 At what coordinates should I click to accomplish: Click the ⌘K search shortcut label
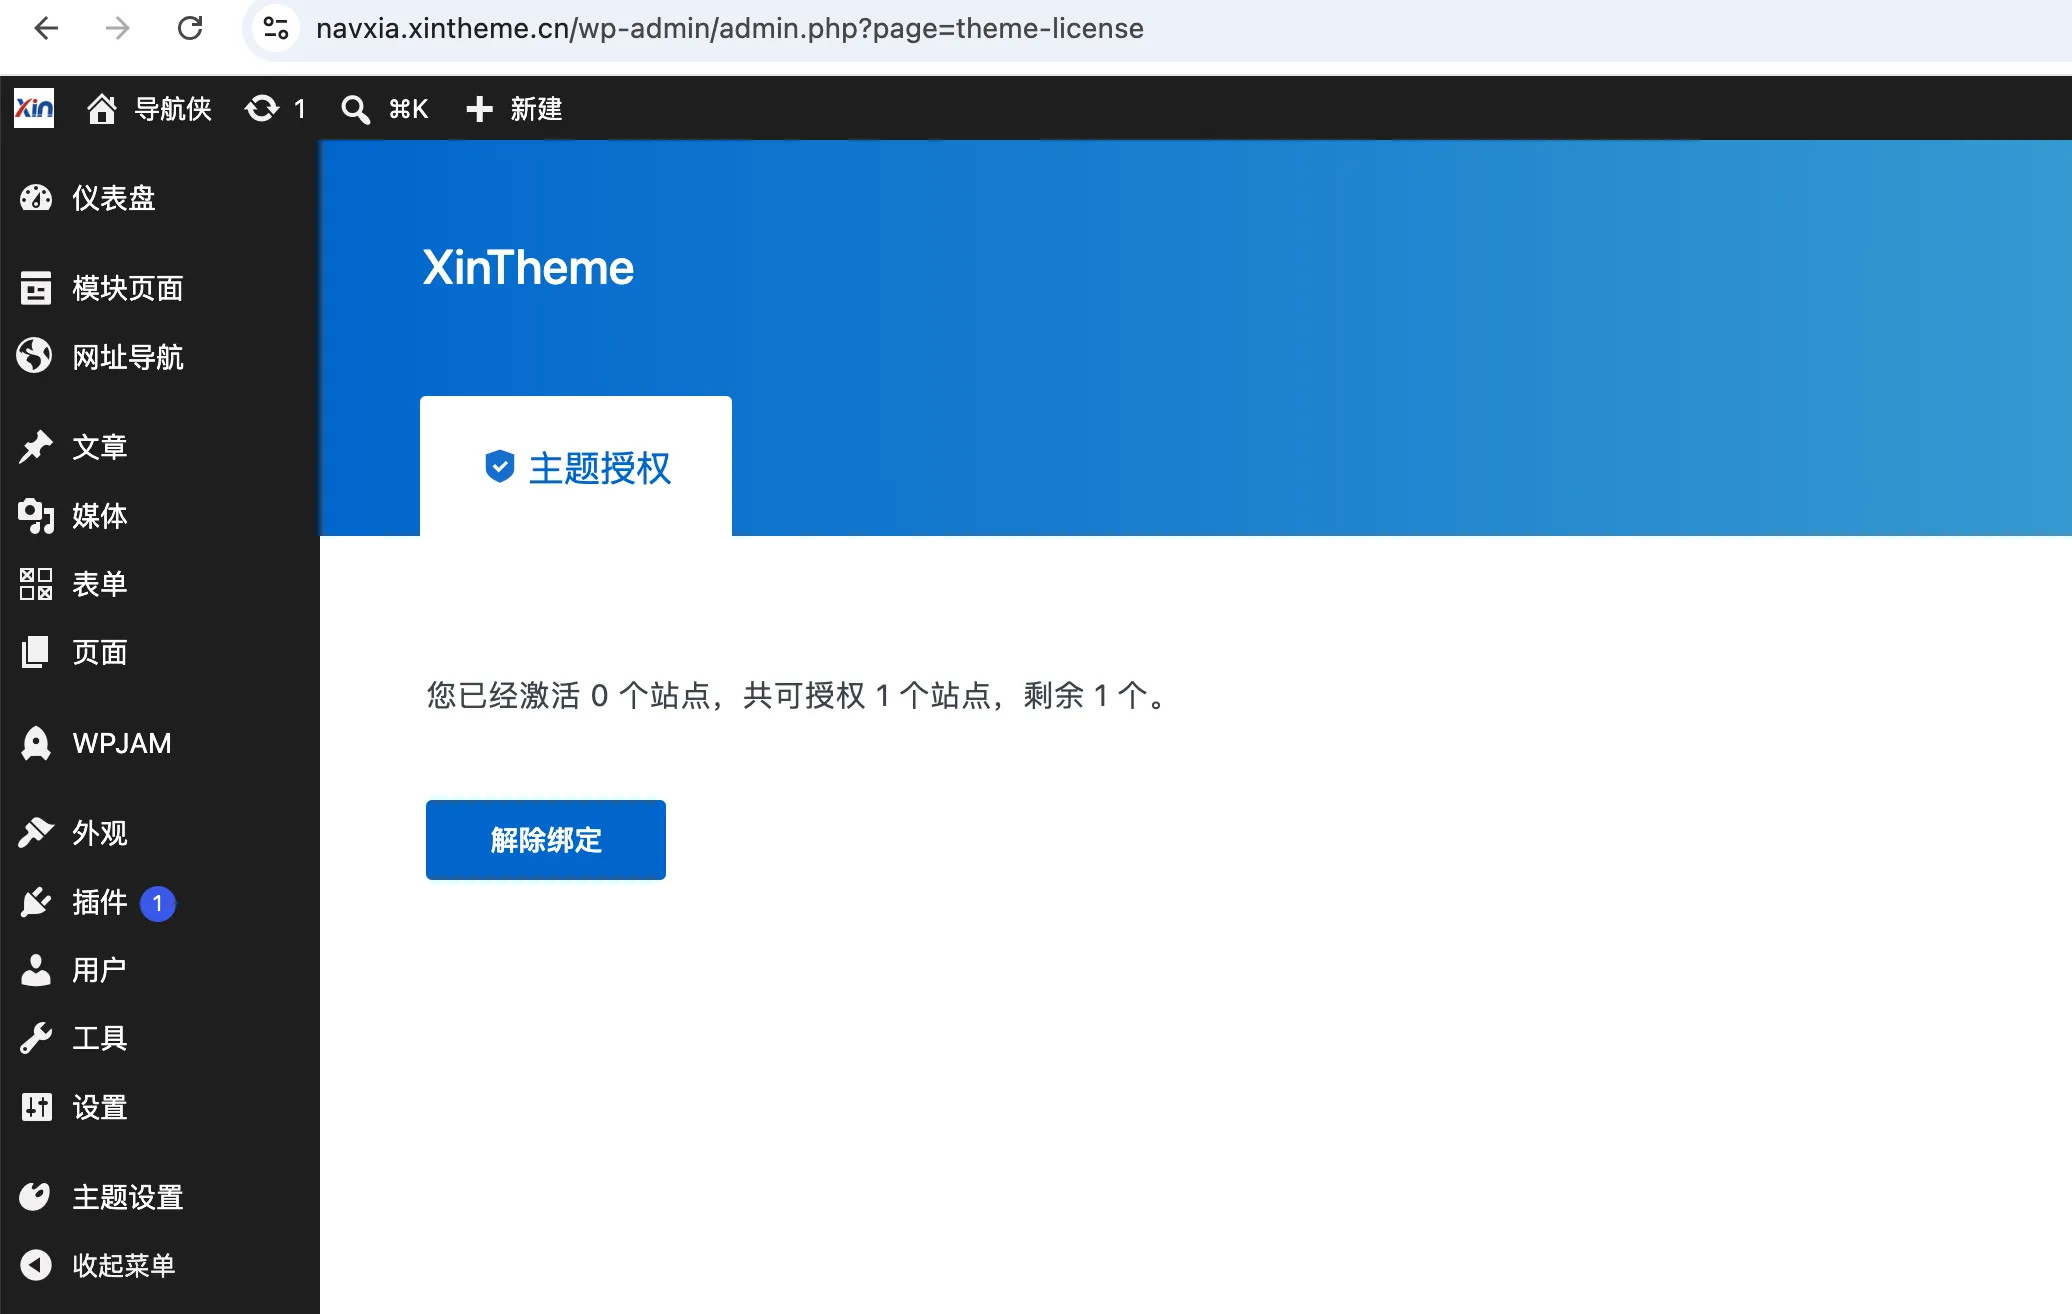(x=408, y=108)
